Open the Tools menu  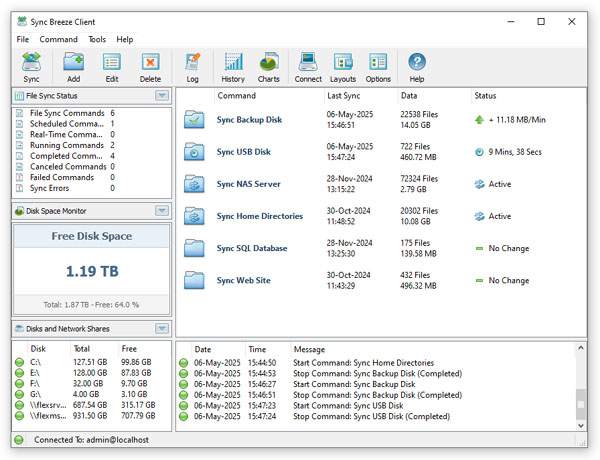[x=97, y=39]
